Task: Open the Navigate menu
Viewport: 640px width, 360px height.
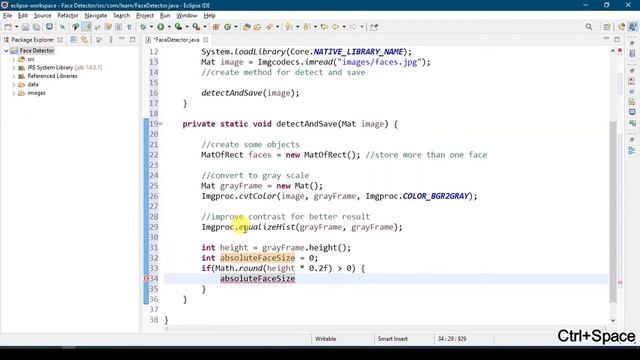Action: [96, 16]
